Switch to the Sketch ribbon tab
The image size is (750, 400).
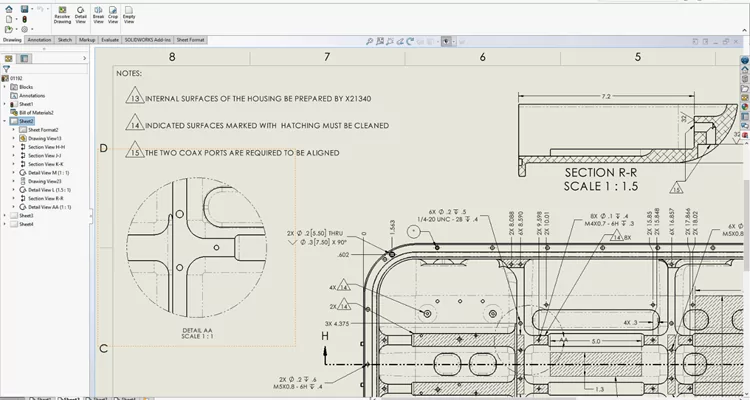coord(65,40)
